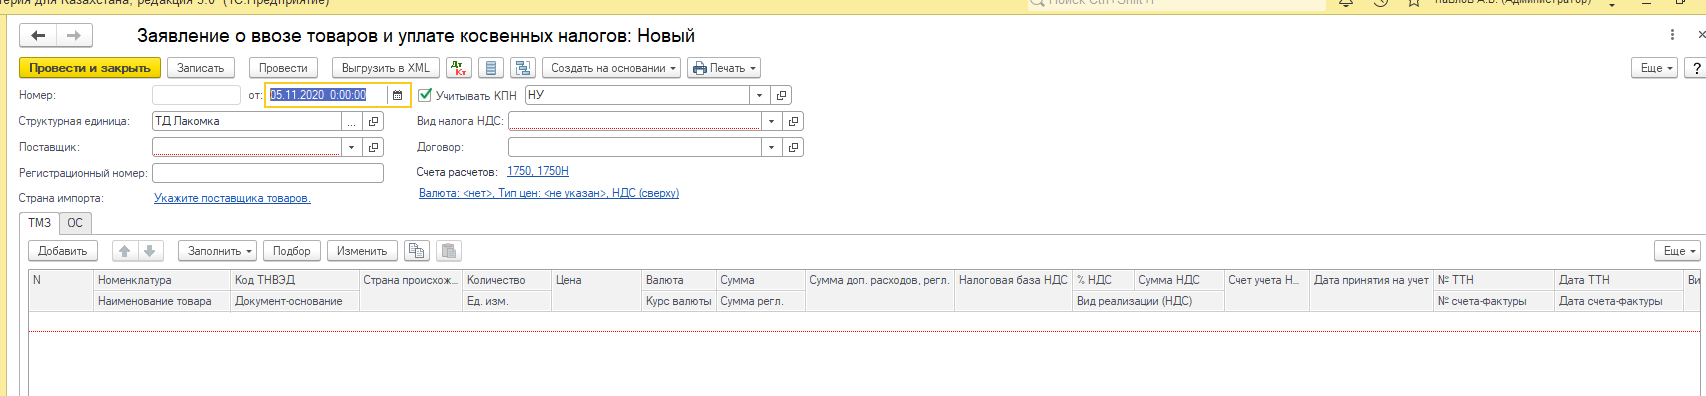Expand the Договор dropdown
Viewport: 1706px width, 396px height.
coord(771,147)
